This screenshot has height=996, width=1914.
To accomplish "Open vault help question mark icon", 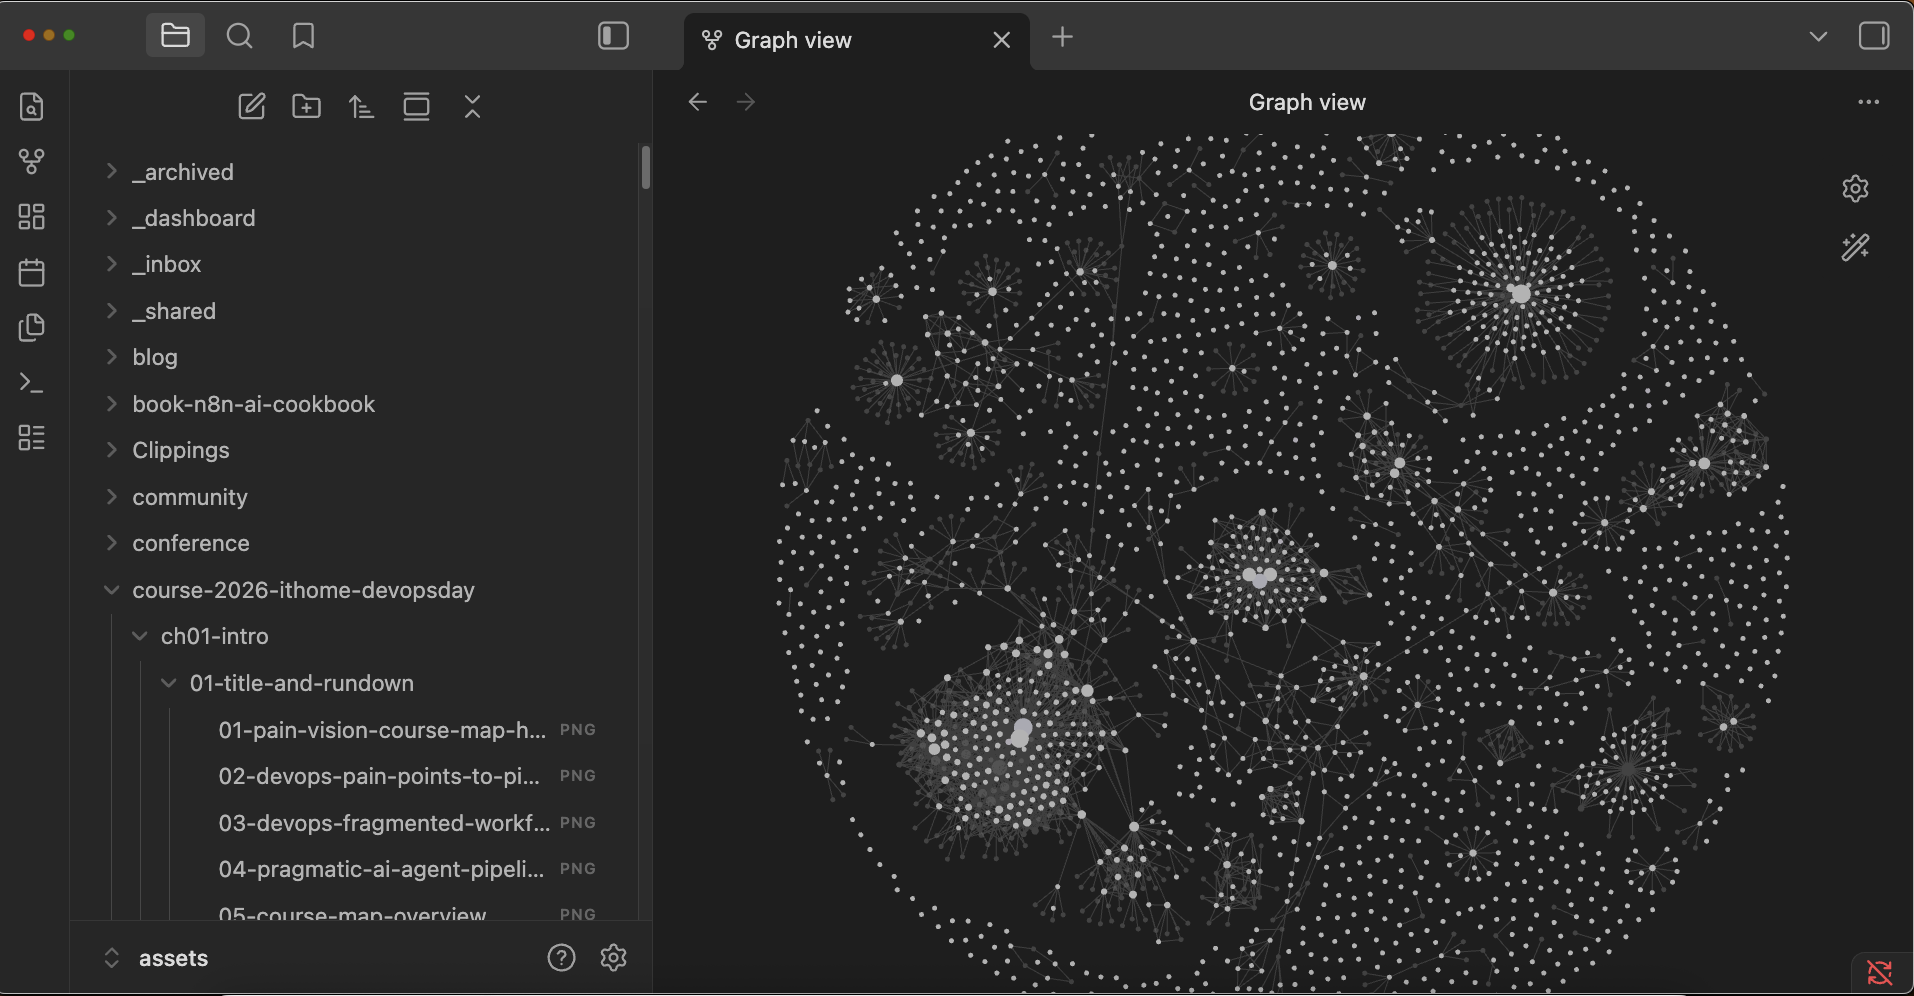I will (x=562, y=958).
